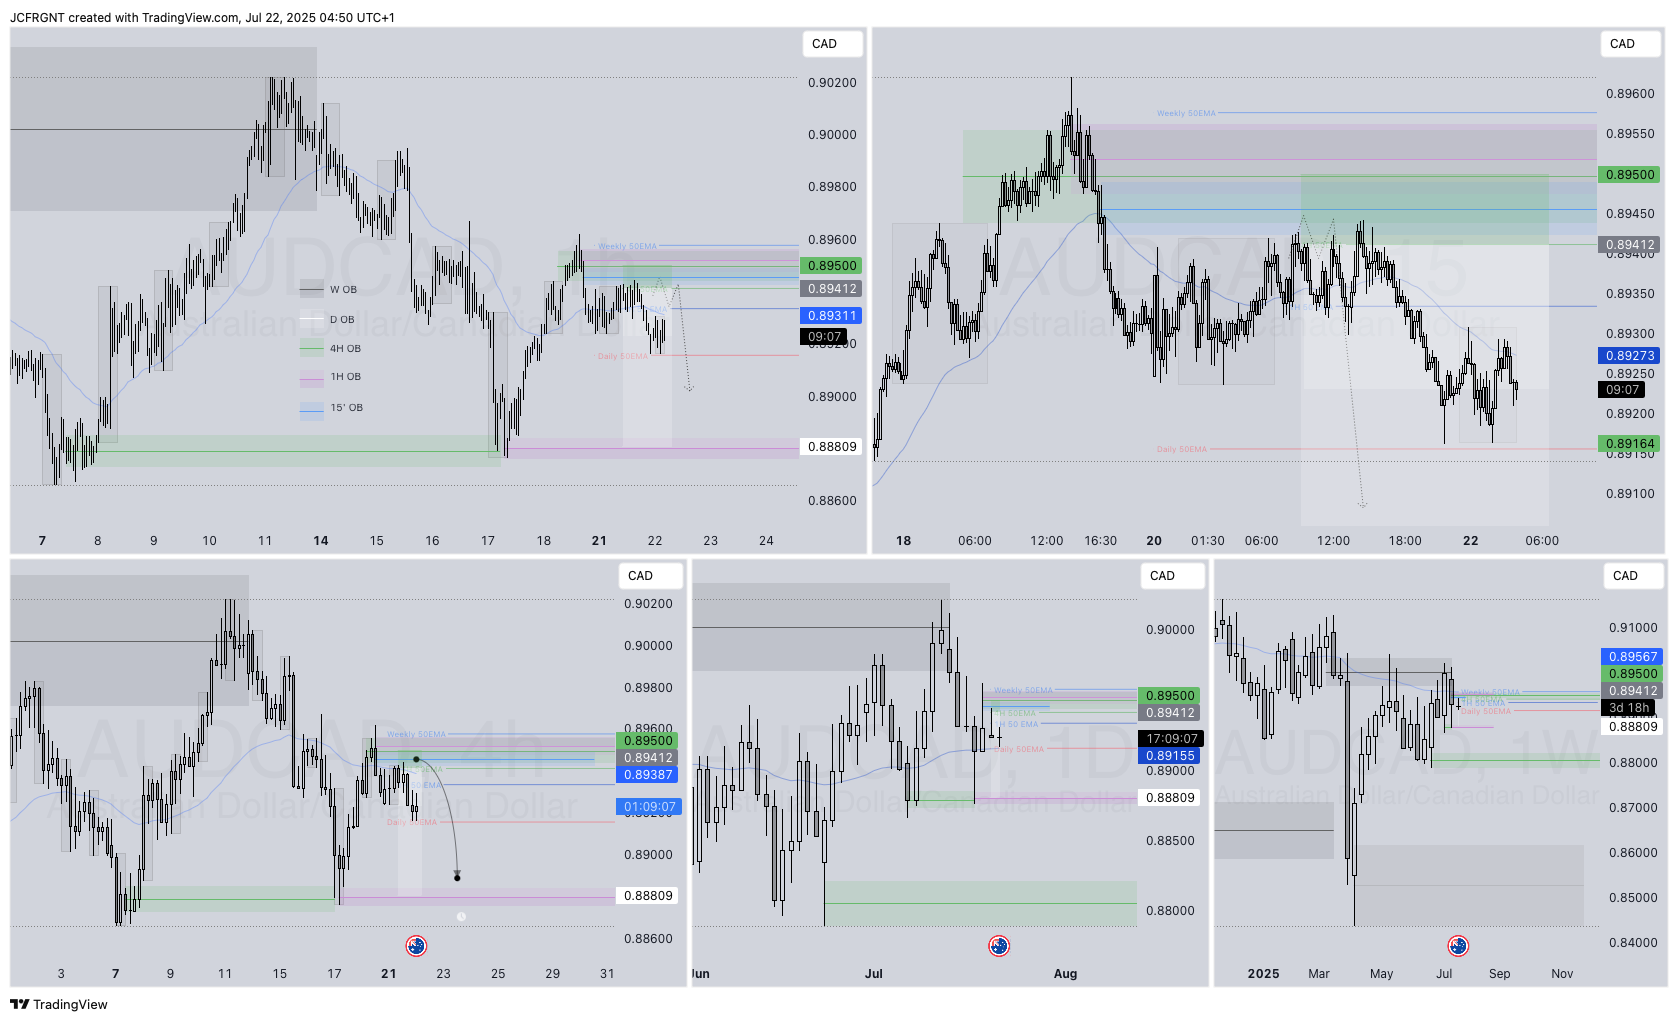Viewport: 1678px width, 1022px height.
Task: Click the small clock marker on 4h chart
Action: click(x=461, y=916)
